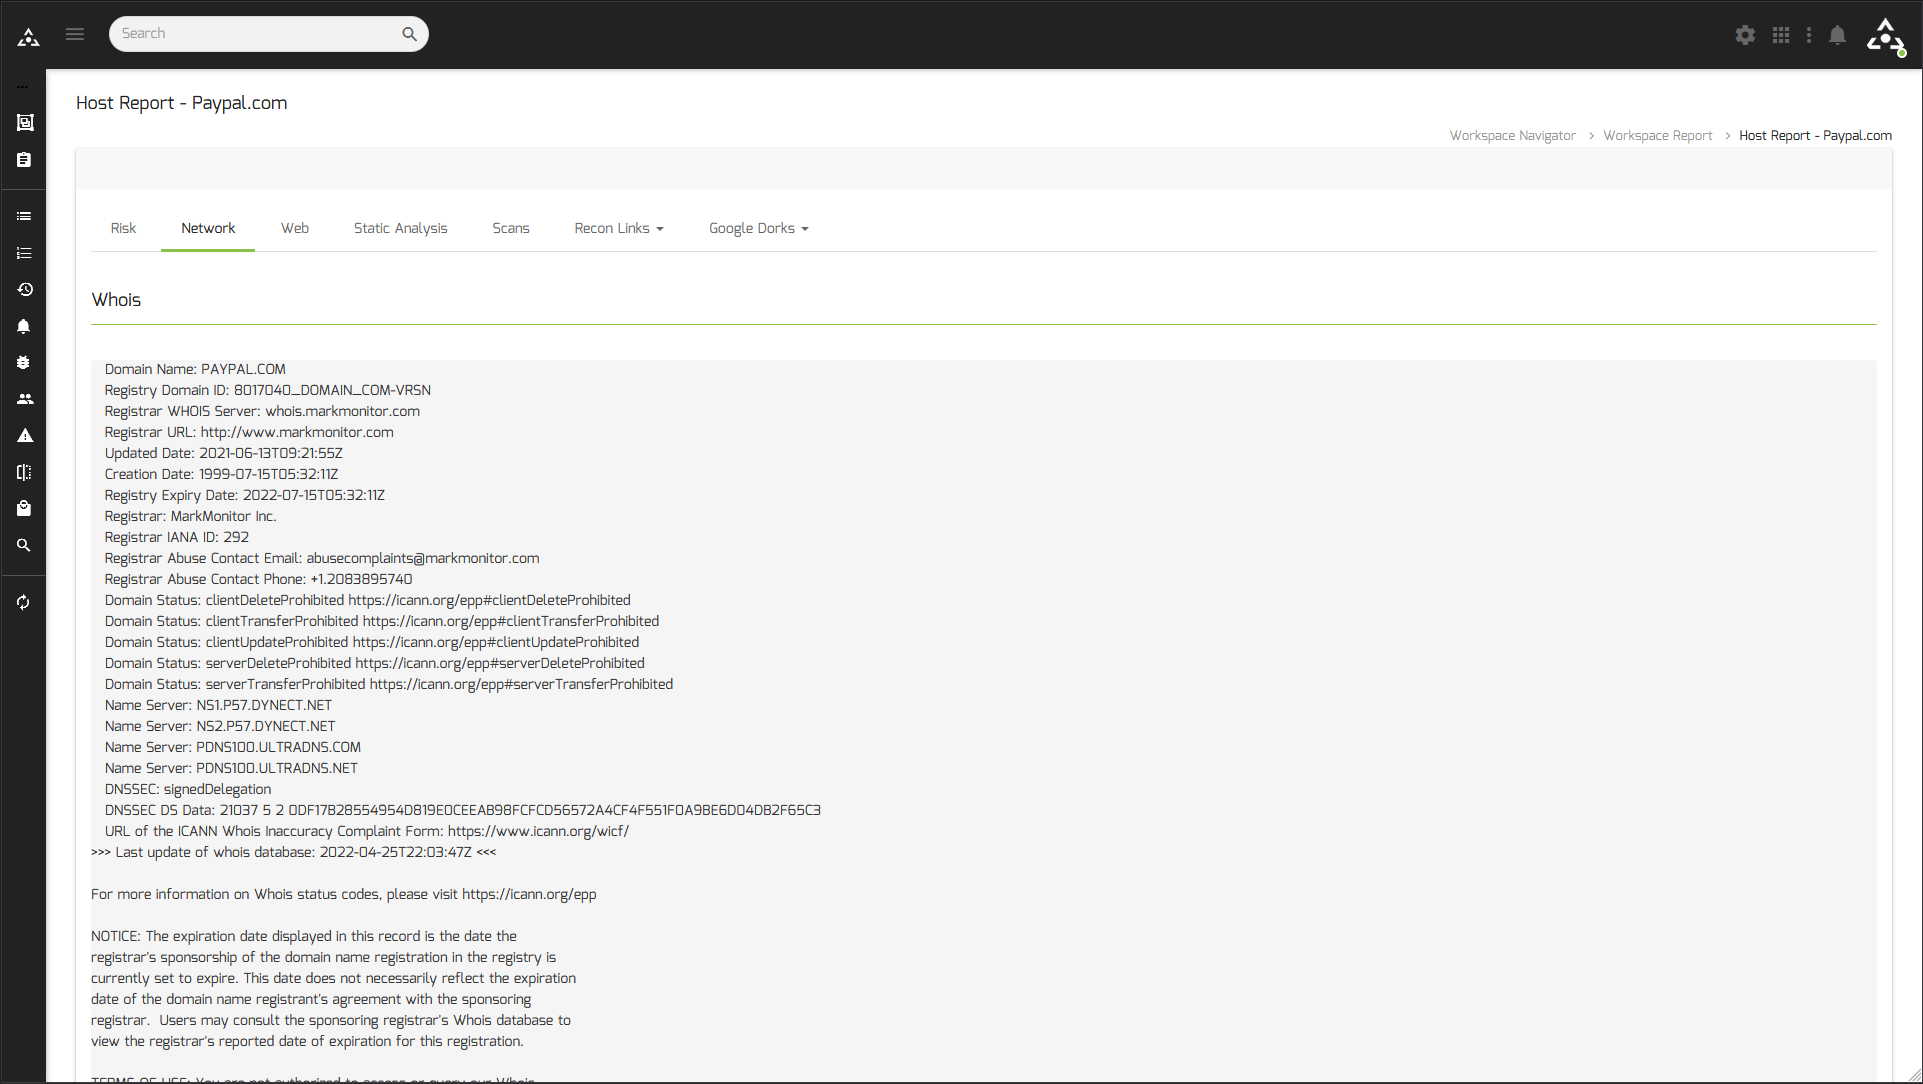Click the clientDeleteProhibited status line
The height and width of the screenshot is (1084, 1923).
click(x=368, y=600)
